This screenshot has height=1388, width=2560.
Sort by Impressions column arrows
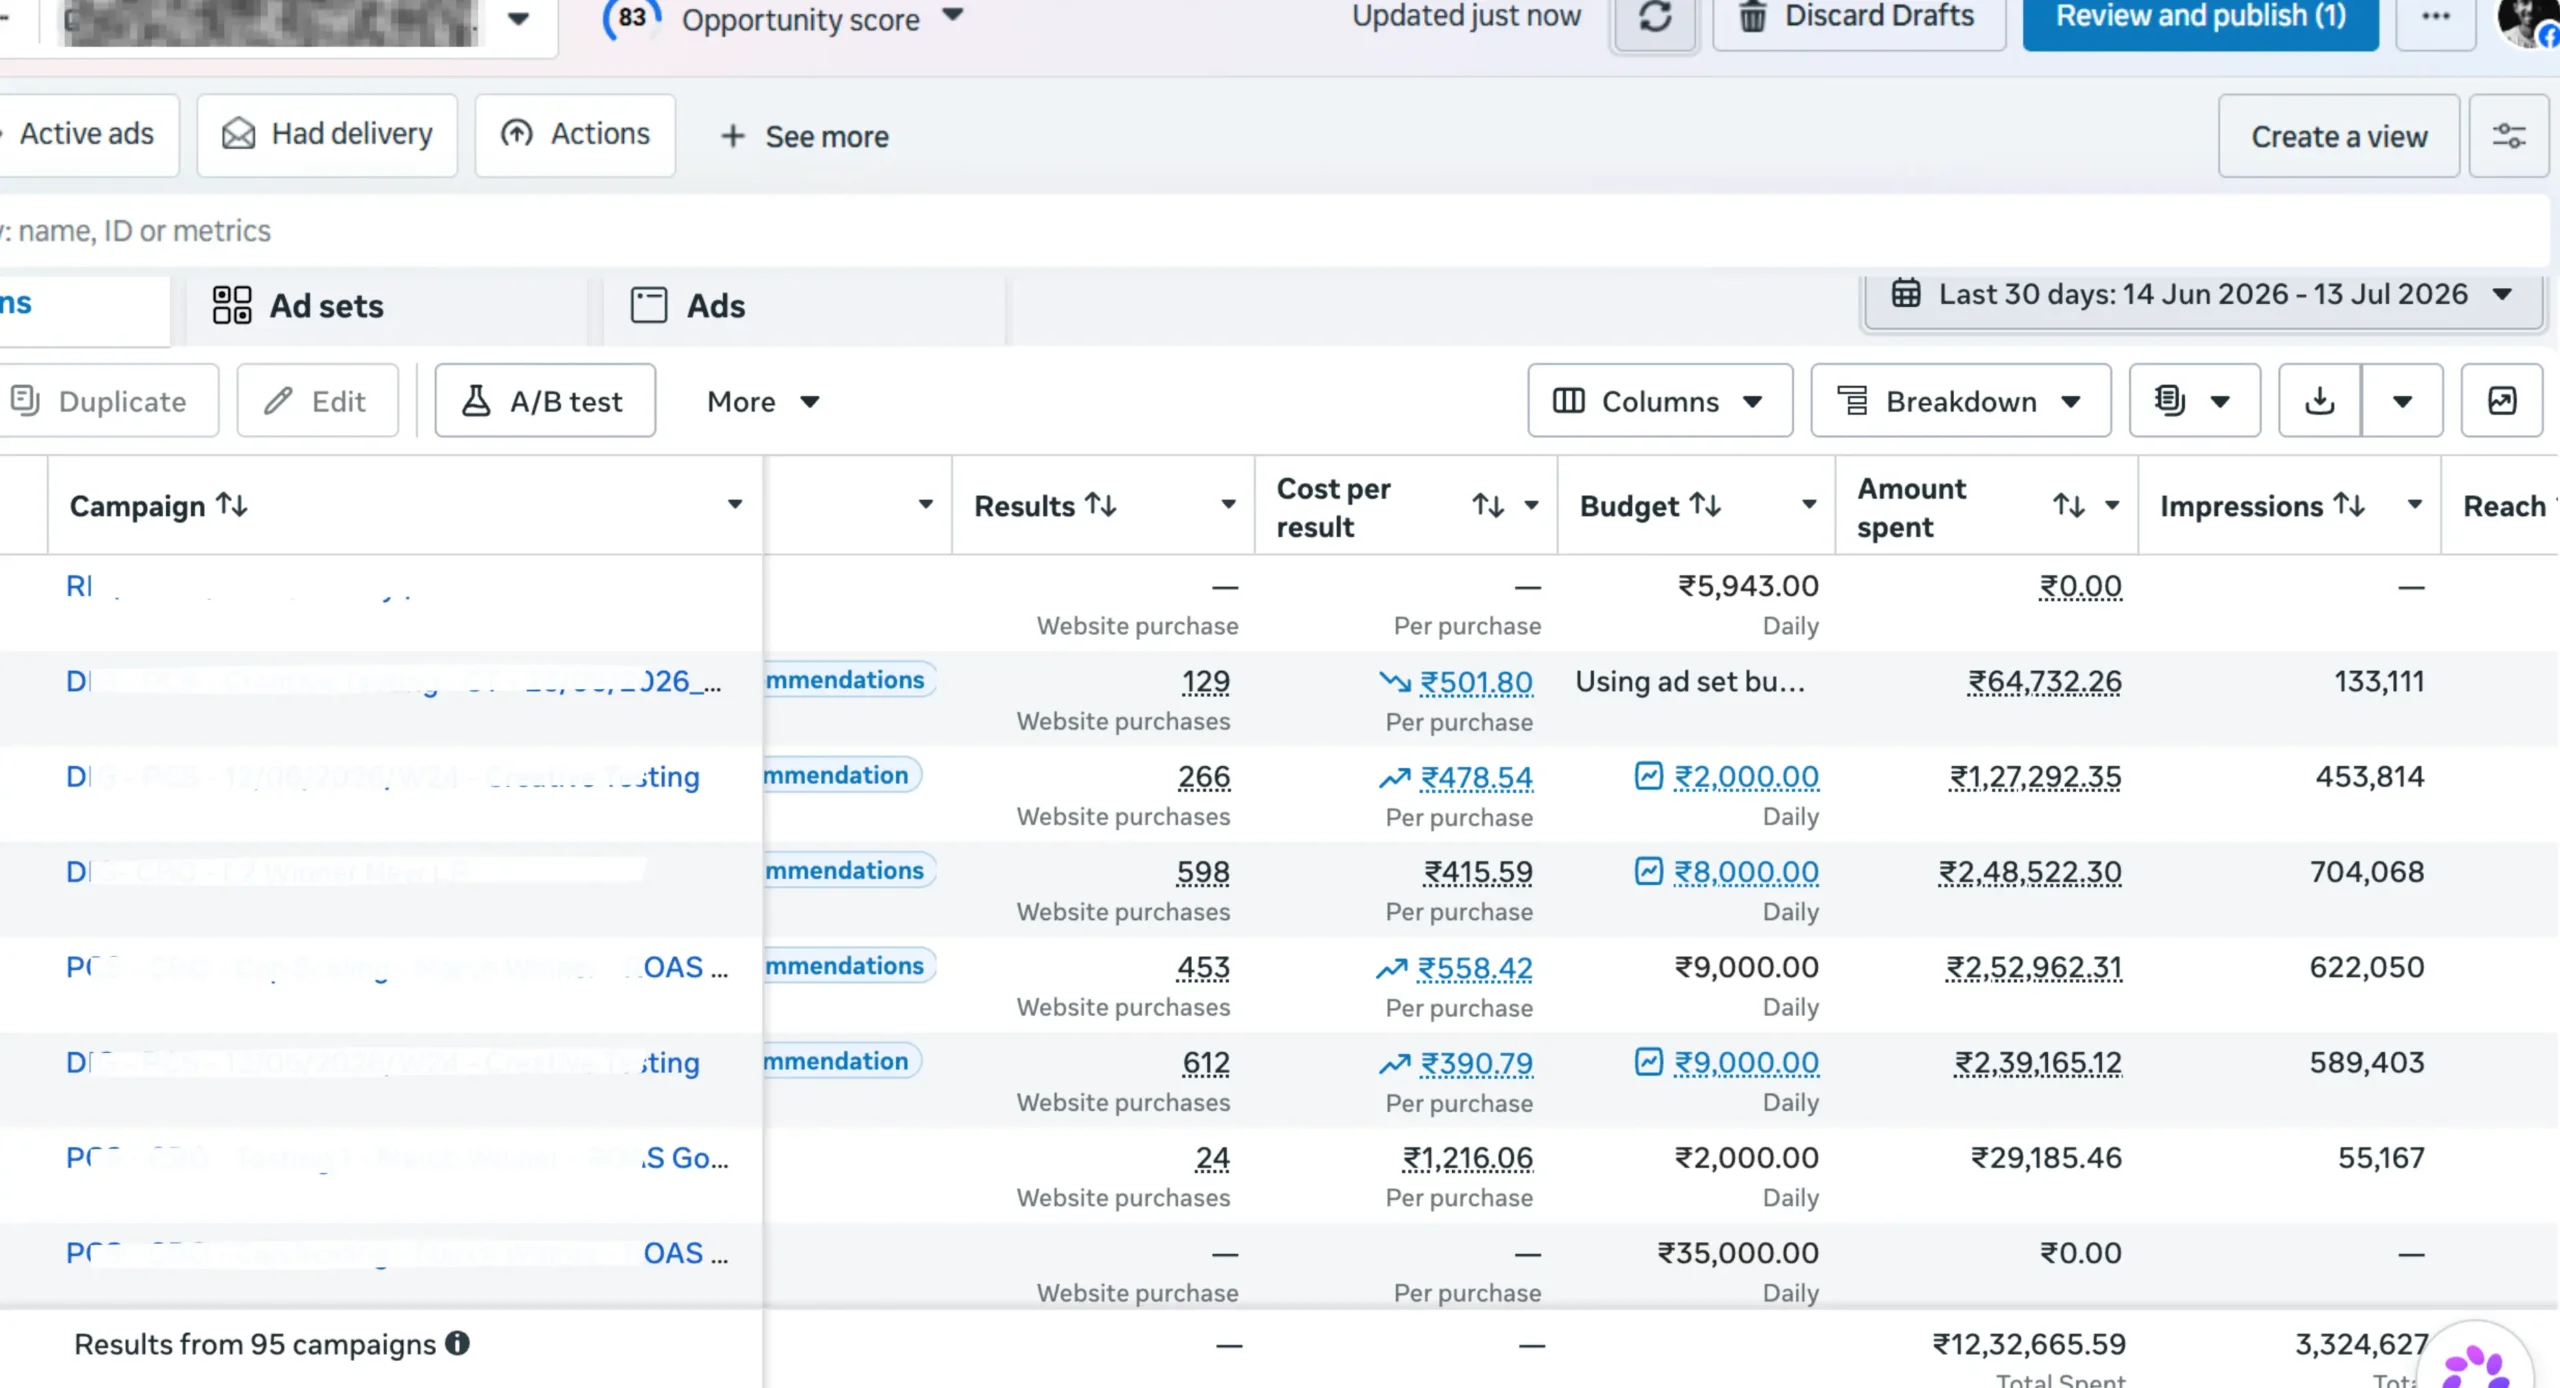[2349, 505]
